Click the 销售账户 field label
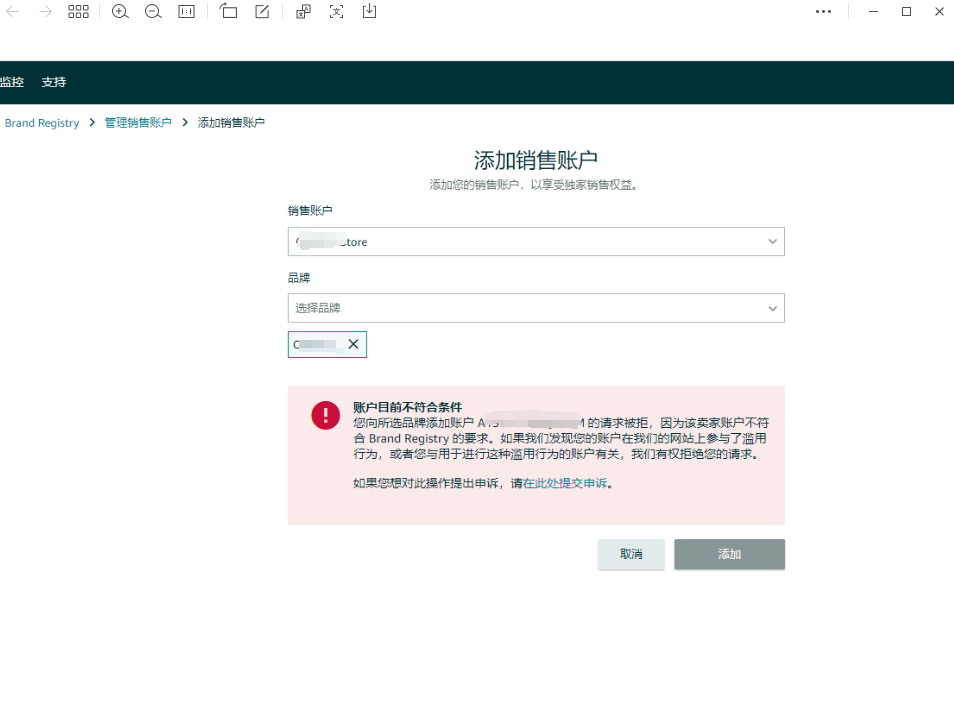The image size is (954, 713). point(310,211)
